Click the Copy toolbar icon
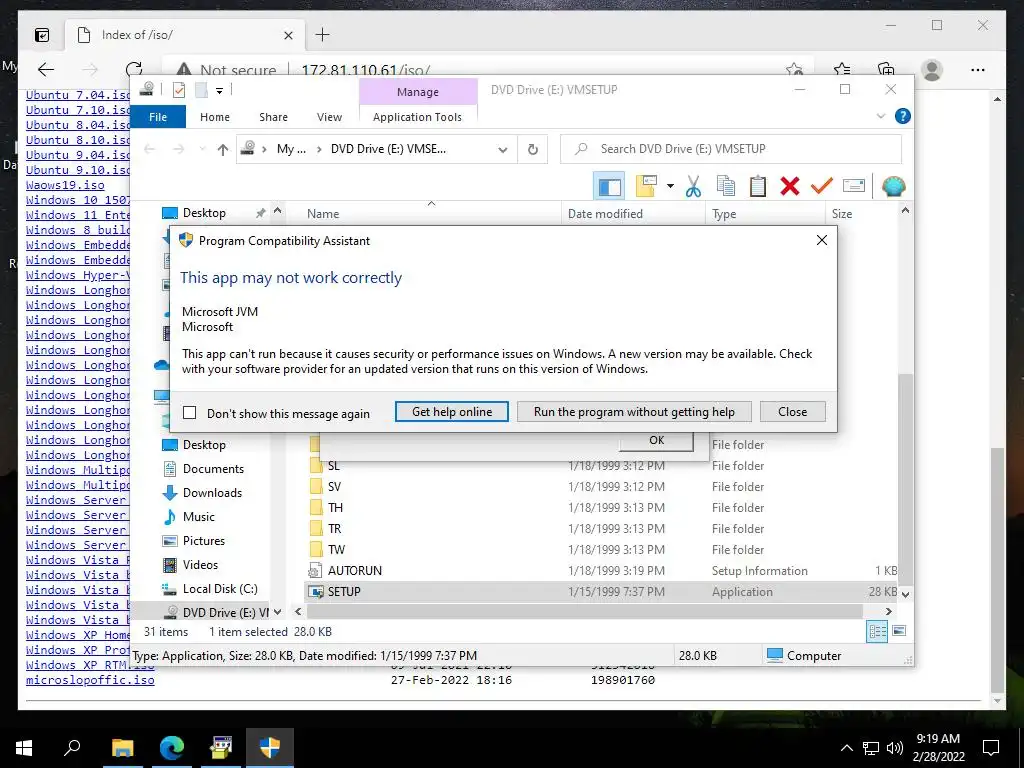This screenshot has height=768, width=1024. point(726,186)
